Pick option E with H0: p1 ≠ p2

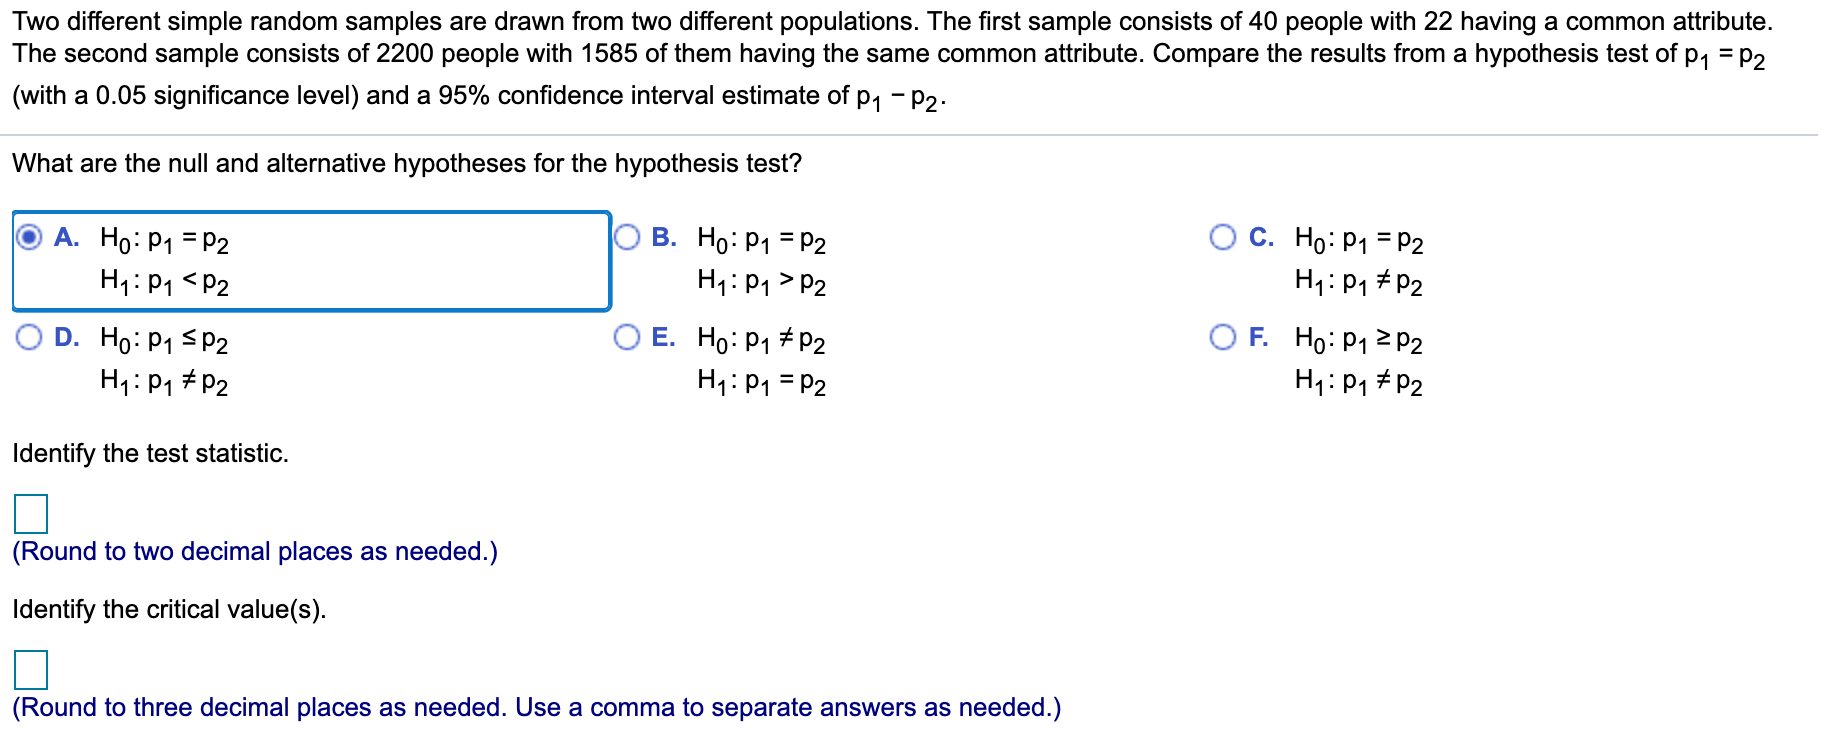[x=625, y=338]
